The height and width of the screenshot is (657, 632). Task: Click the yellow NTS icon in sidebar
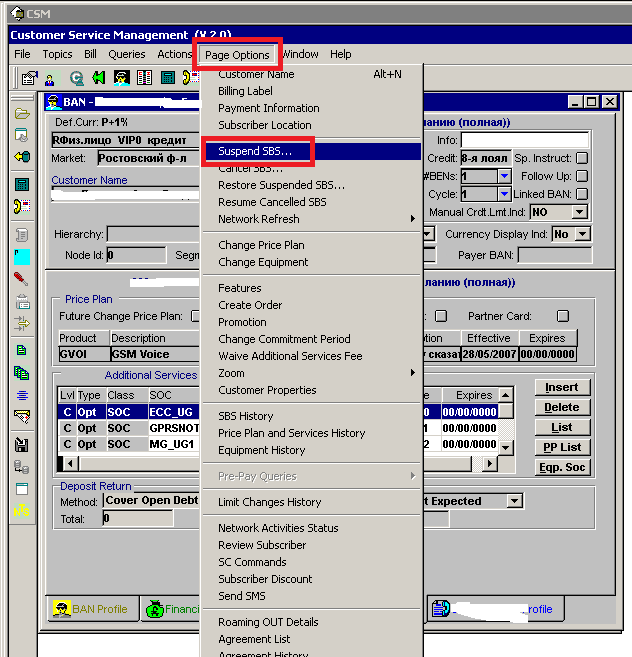coord(21,511)
